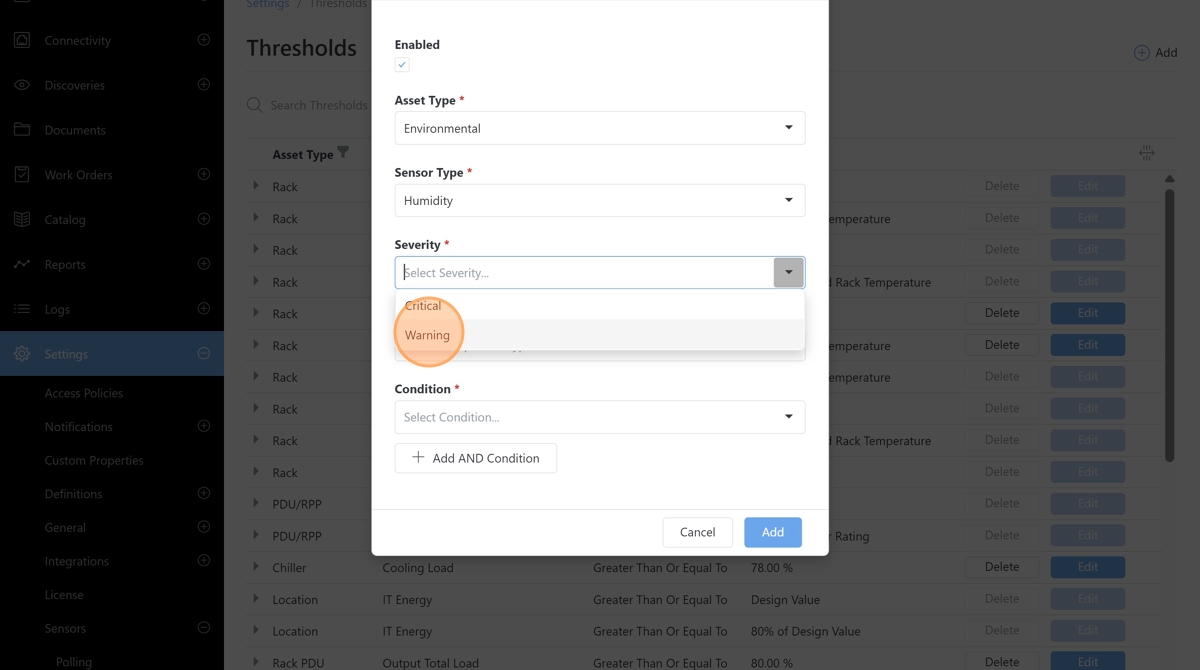The image size is (1200, 670).
Task: Click the Connectivity sidebar icon
Action: 22,40
